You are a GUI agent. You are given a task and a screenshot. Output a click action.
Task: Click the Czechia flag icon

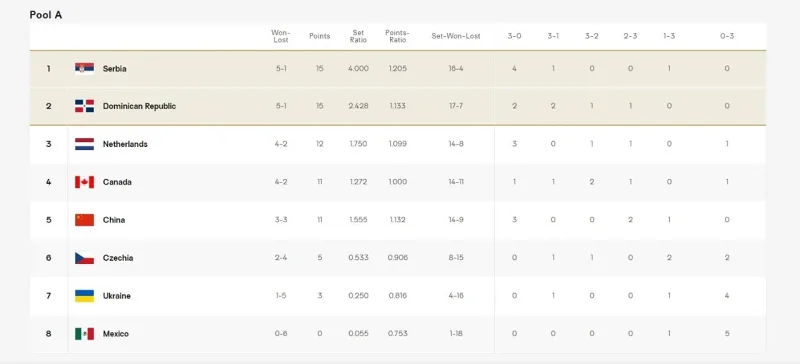pos(84,258)
